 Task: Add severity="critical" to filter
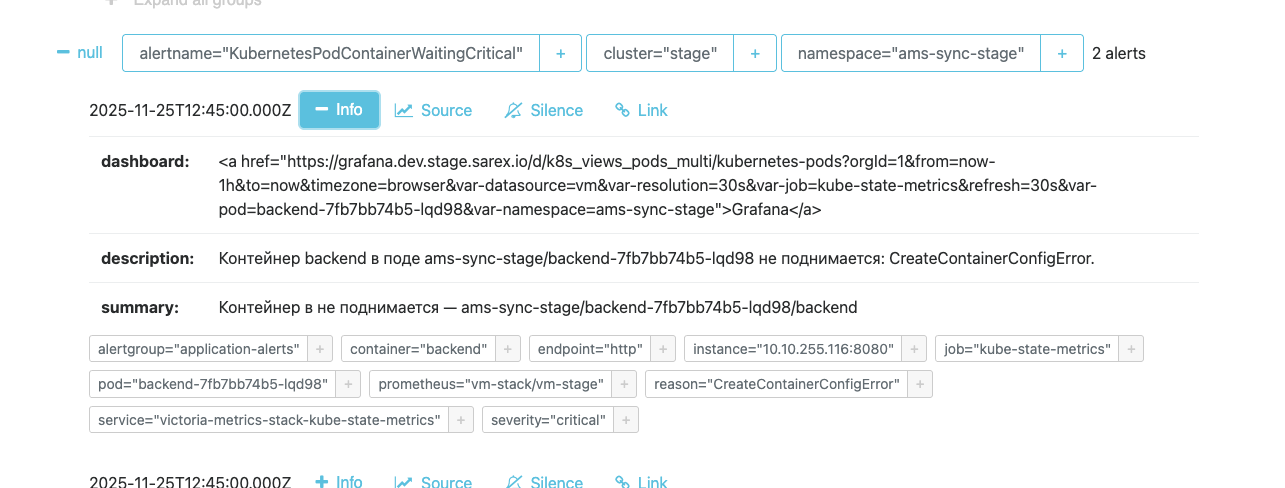pos(626,420)
